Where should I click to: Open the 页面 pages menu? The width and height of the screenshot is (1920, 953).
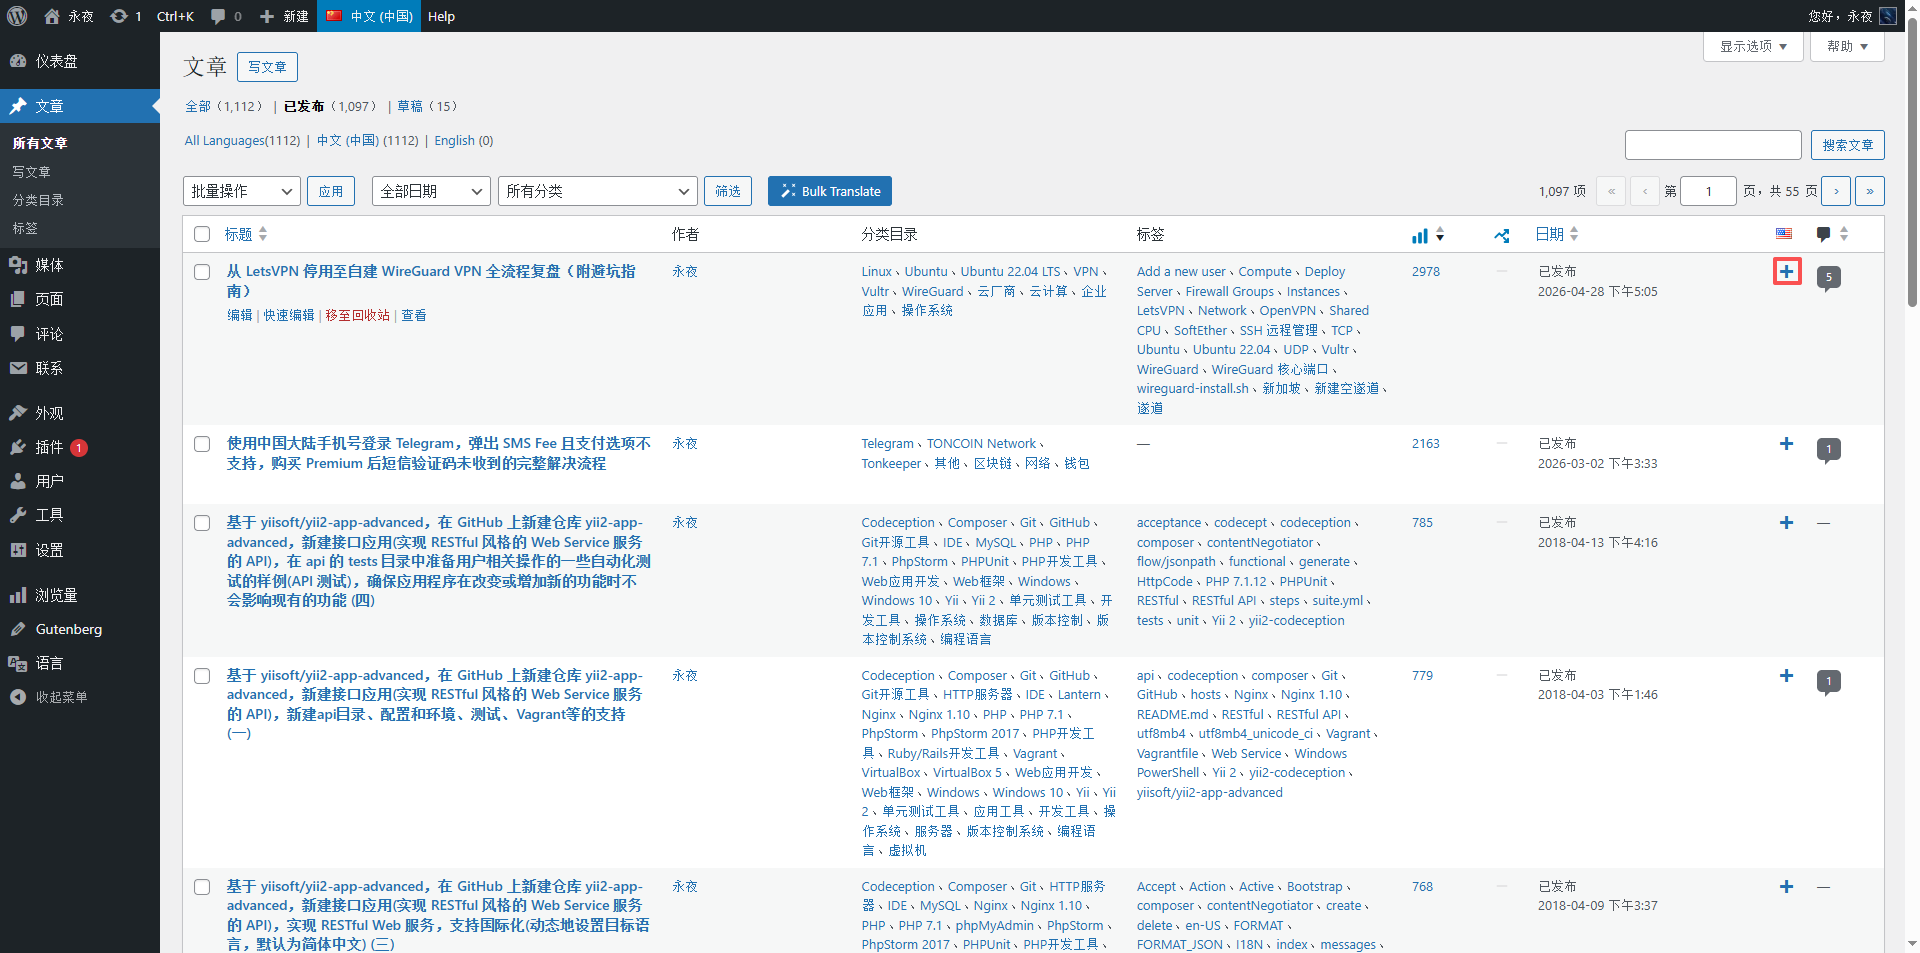pos(80,299)
